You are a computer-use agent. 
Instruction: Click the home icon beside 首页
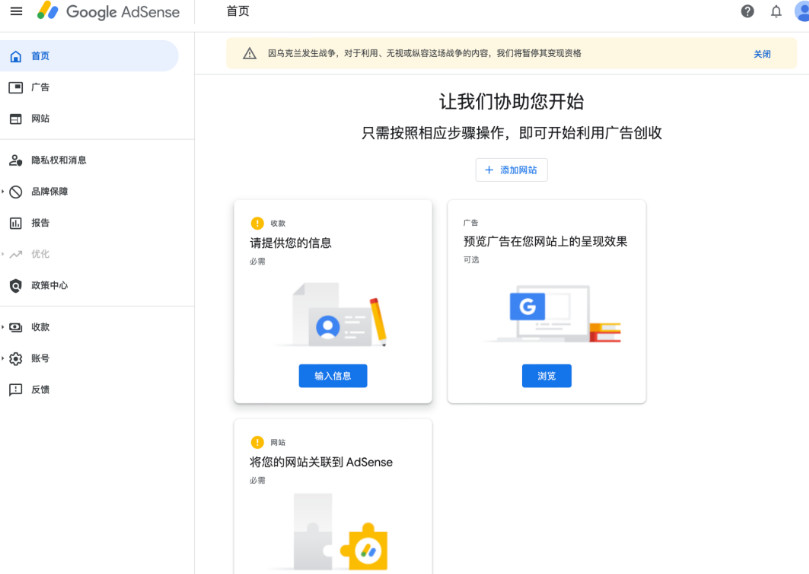tap(16, 56)
